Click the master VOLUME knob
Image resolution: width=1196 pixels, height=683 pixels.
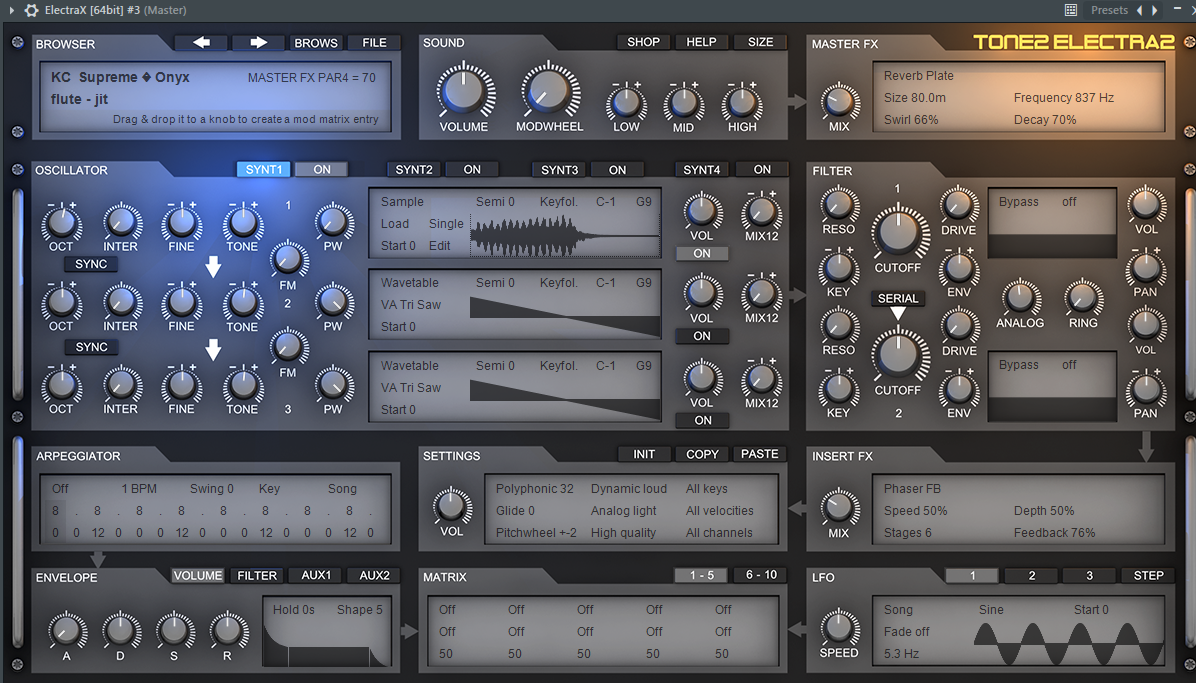[x=465, y=91]
